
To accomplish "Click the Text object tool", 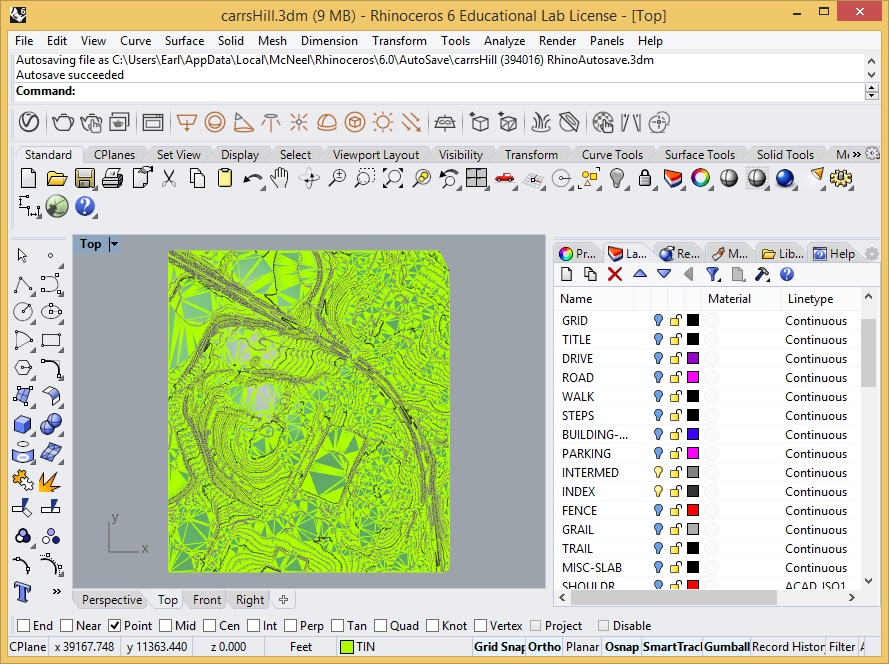I will (22, 591).
